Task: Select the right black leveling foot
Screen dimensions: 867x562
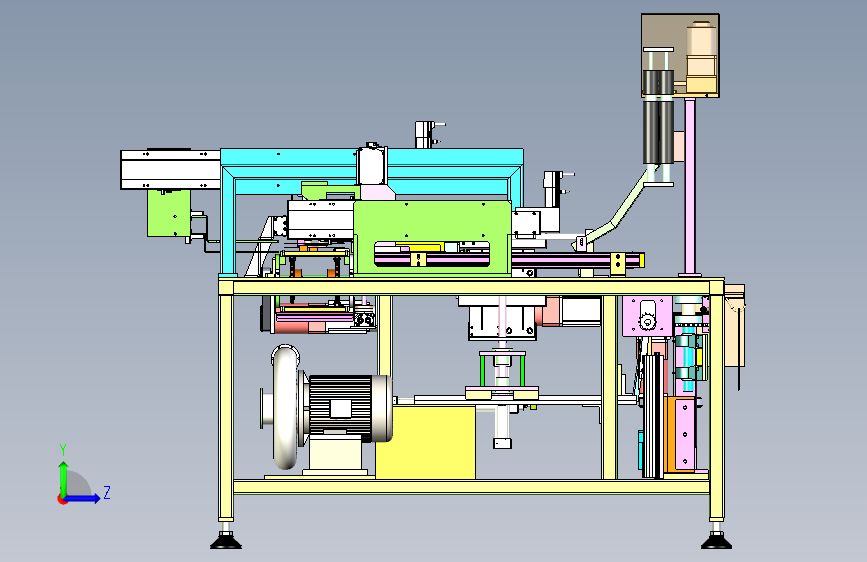Action: 716,540
